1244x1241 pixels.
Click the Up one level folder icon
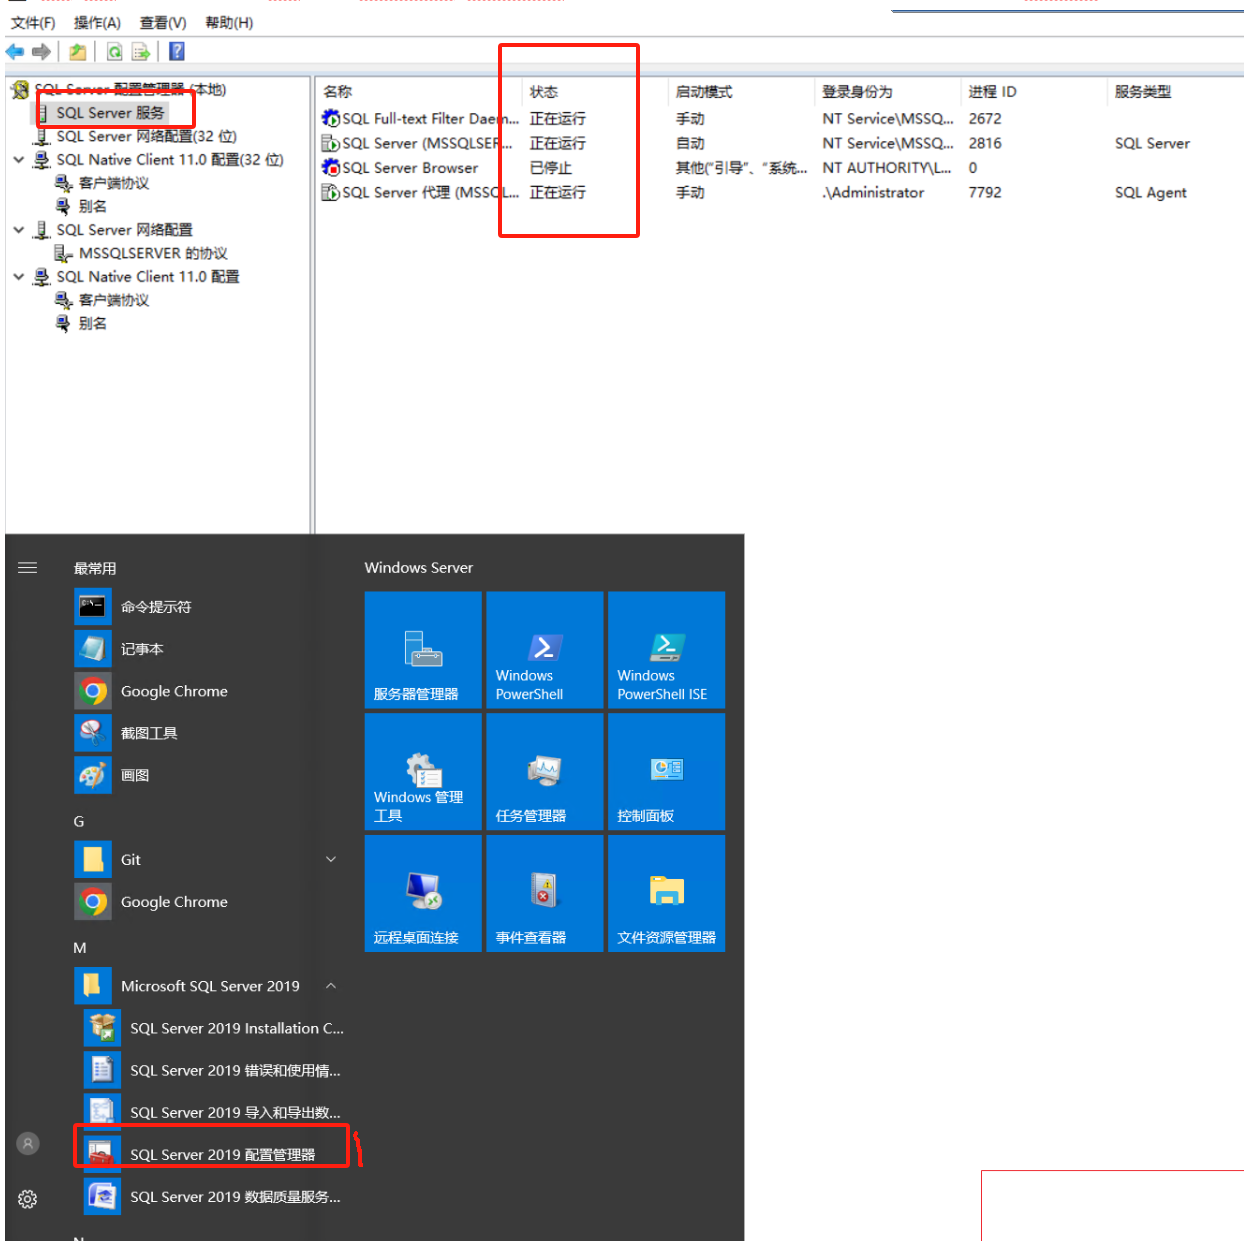coord(78,52)
